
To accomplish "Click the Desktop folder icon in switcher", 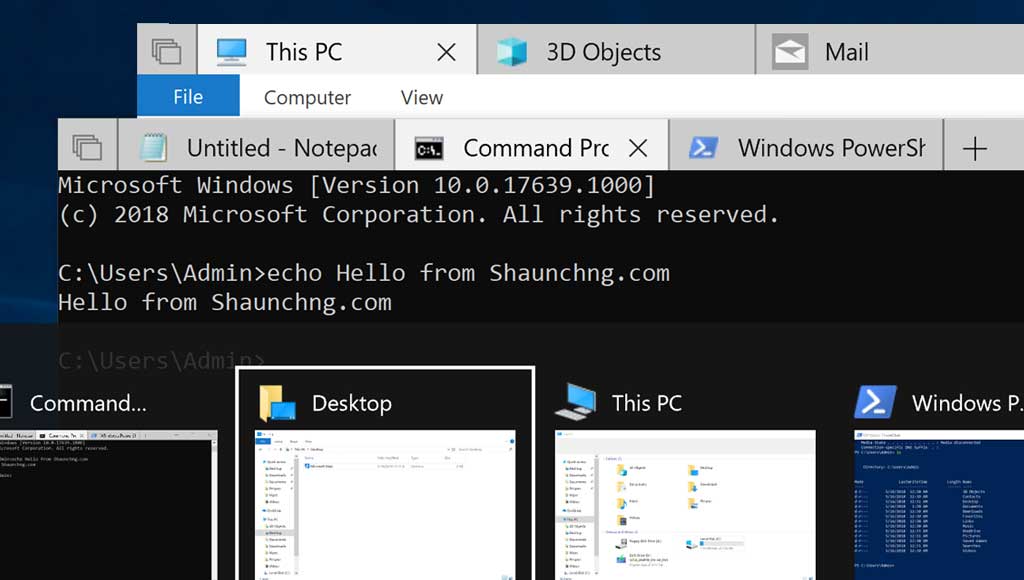I will [277, 403].
